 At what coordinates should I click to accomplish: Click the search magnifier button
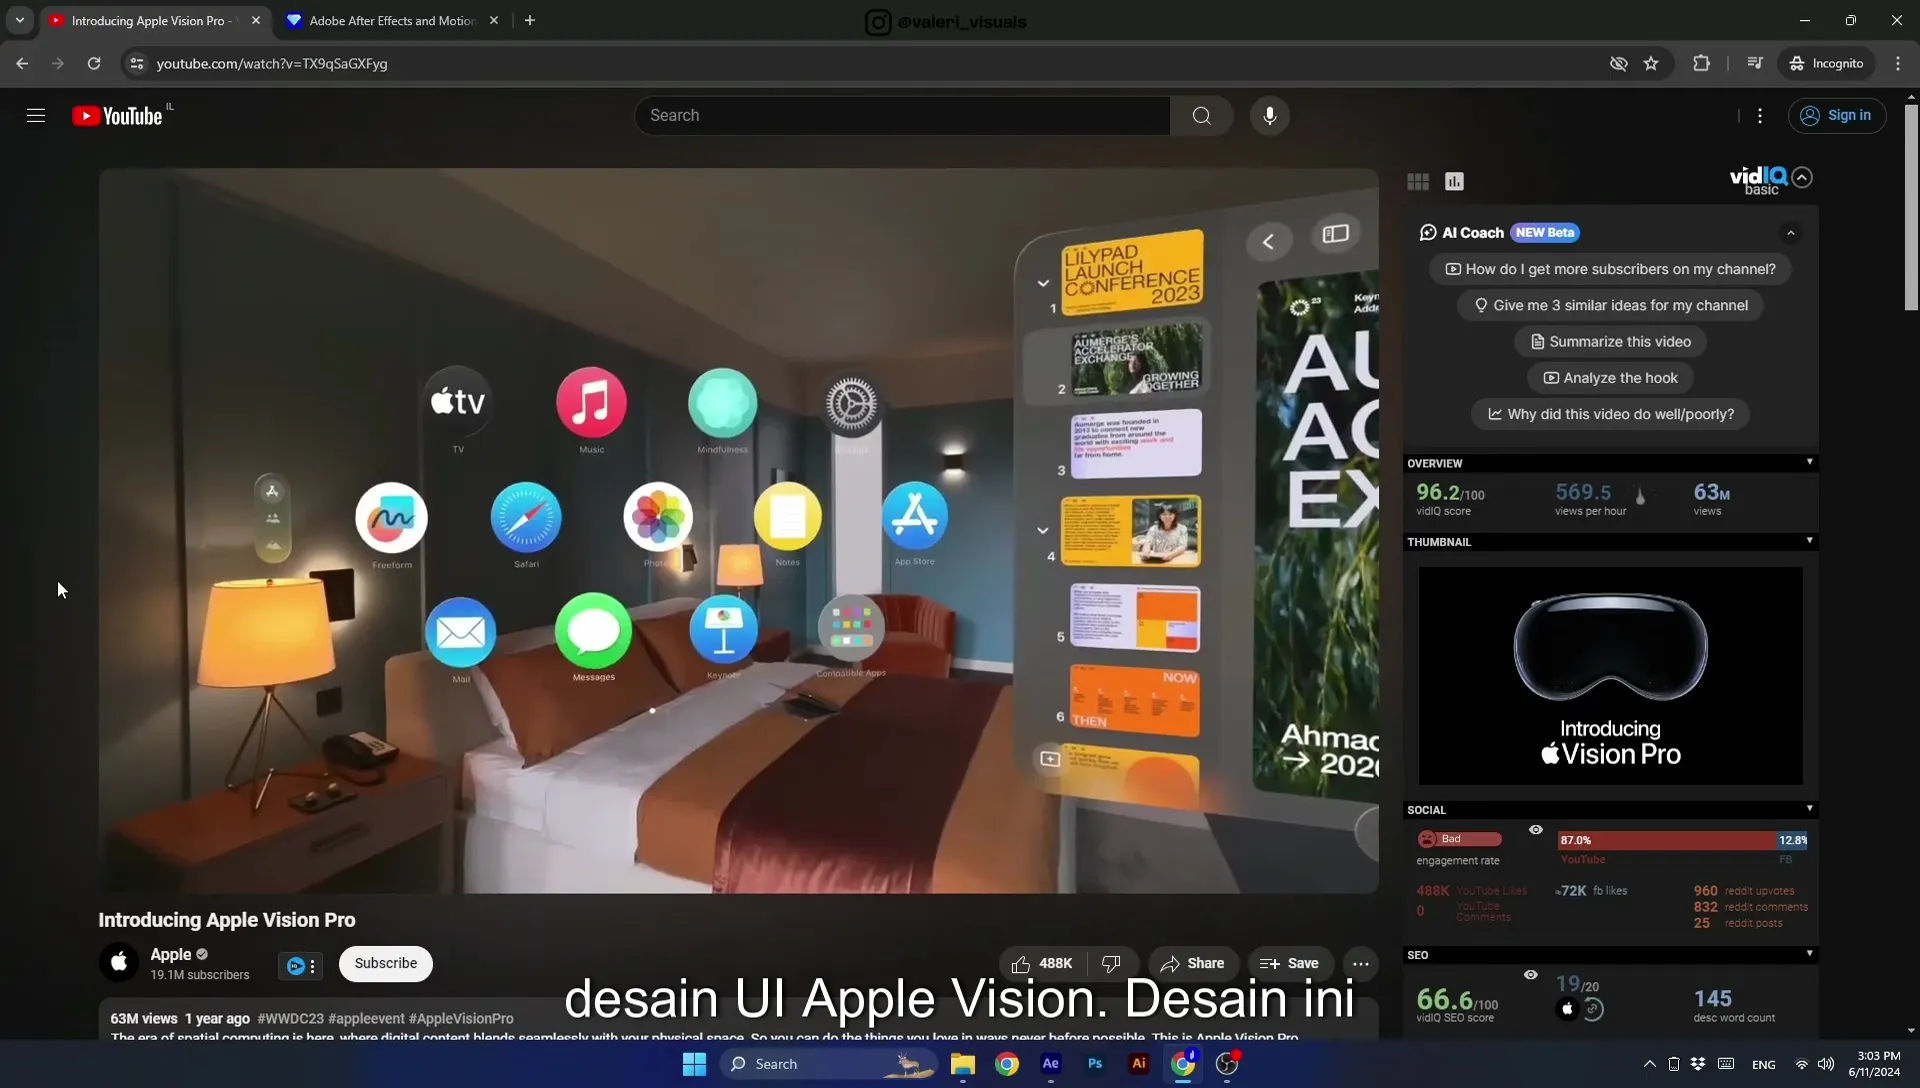tap(1201, 116)
